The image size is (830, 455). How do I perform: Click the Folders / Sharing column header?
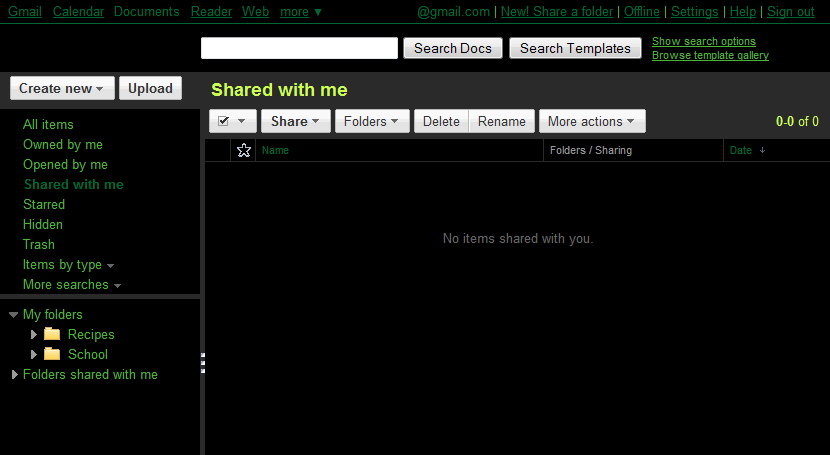pos(591,150)
